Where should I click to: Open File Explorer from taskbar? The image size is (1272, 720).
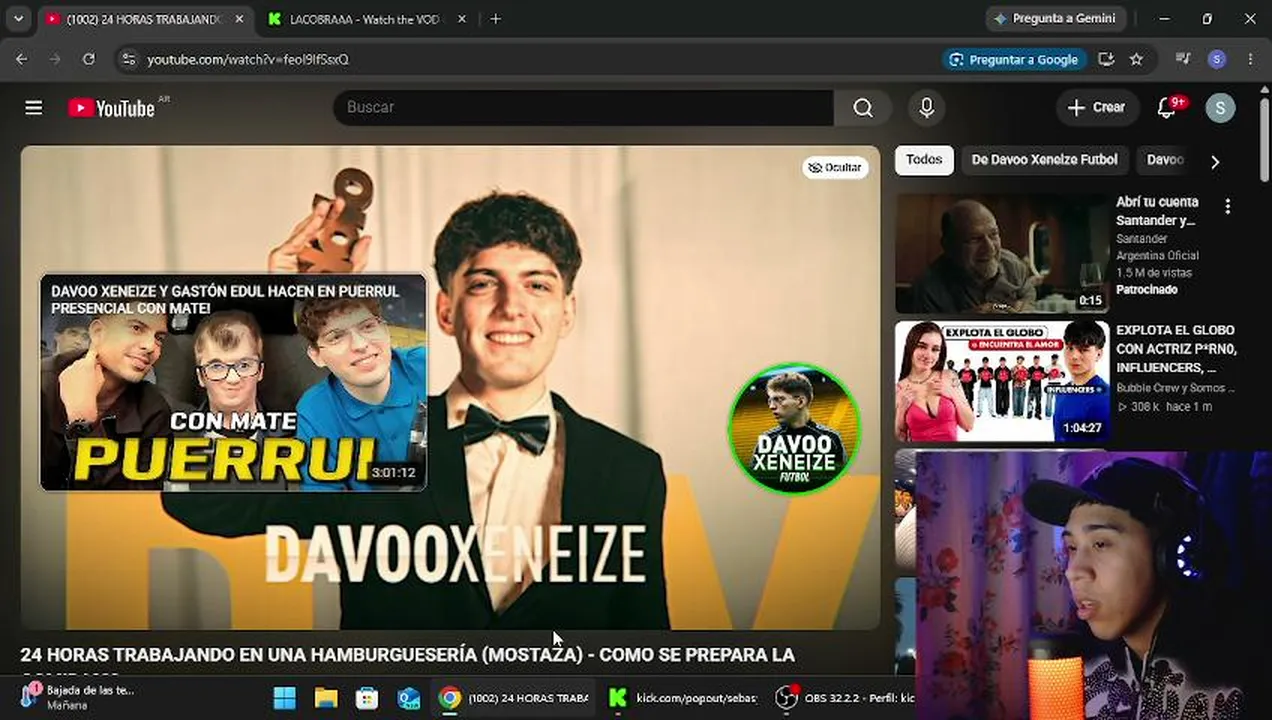point(326,697)
